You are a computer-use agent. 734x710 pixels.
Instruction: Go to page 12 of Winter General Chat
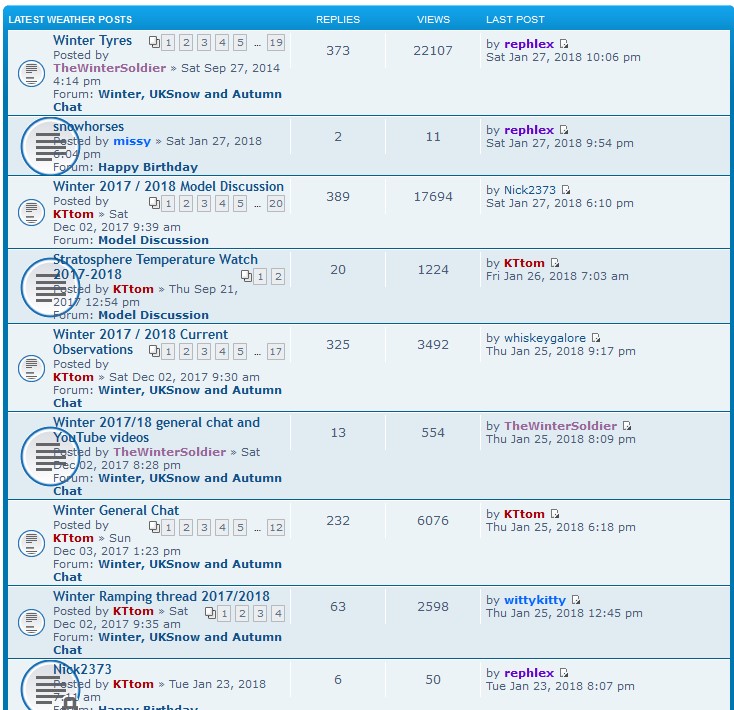click(x=276, y=527)
